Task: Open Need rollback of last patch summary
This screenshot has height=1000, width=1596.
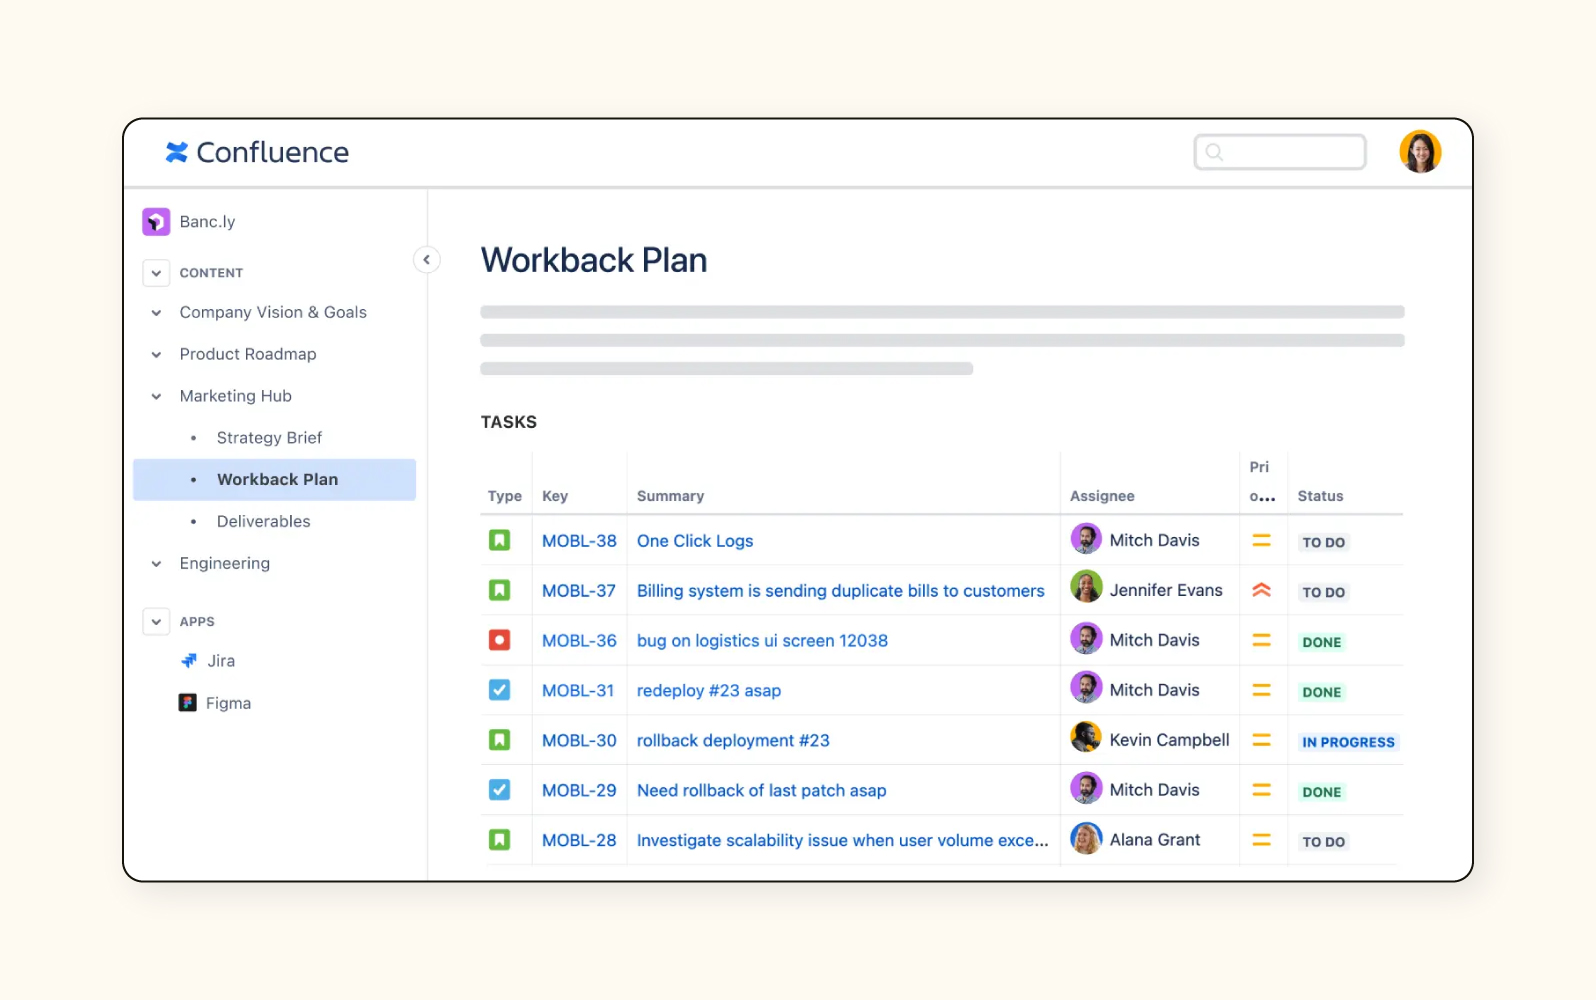Action: pos(762,791)
